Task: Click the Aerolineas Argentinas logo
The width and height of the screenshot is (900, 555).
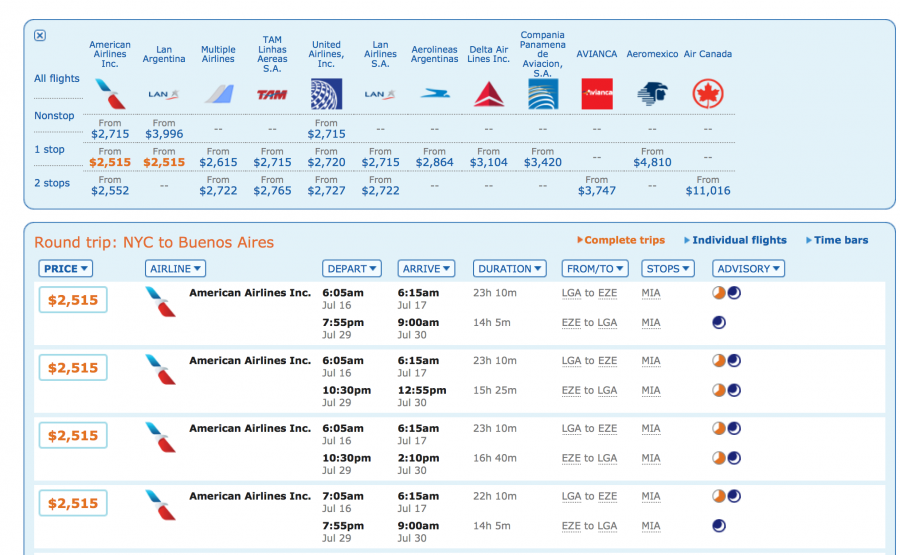Action: (435, 94)
